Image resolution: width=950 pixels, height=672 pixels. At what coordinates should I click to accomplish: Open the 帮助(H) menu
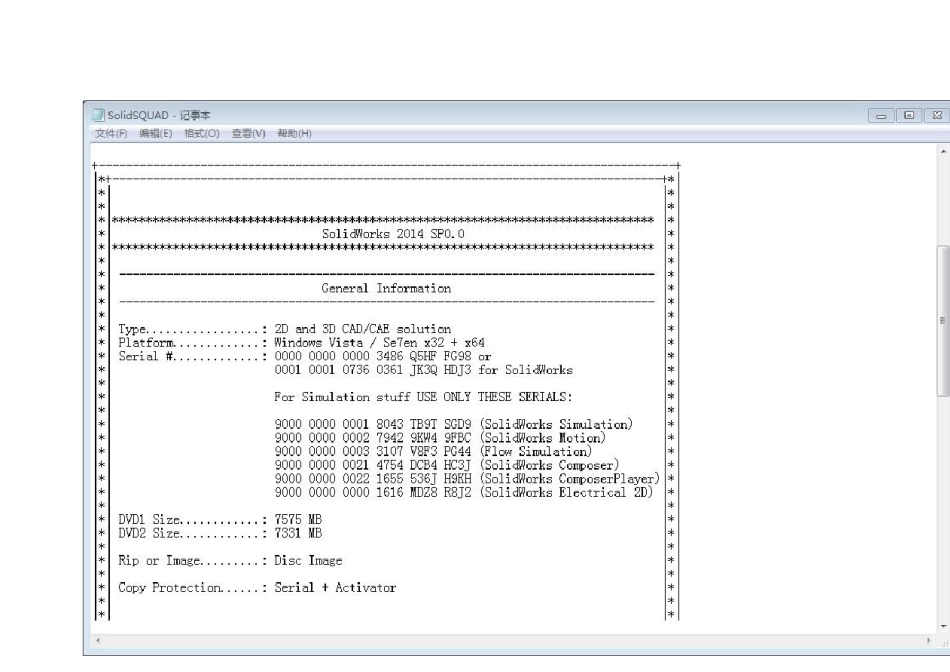pyautogui.click(x=294, y=133)
